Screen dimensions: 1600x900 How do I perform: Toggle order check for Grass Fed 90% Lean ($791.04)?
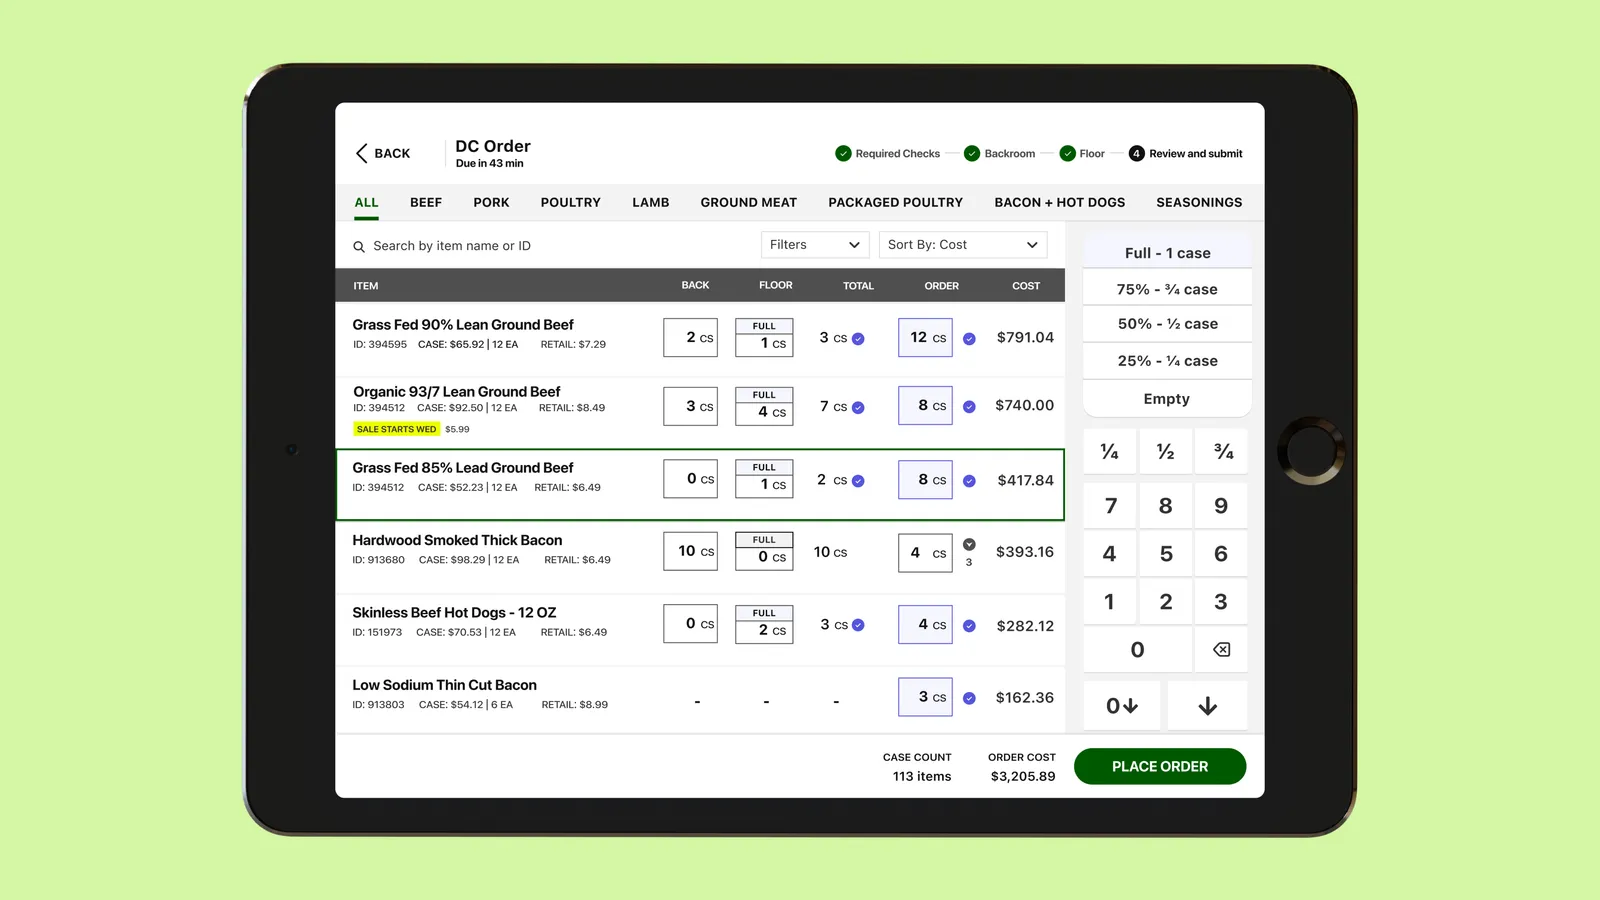click(x=969, y=339)
